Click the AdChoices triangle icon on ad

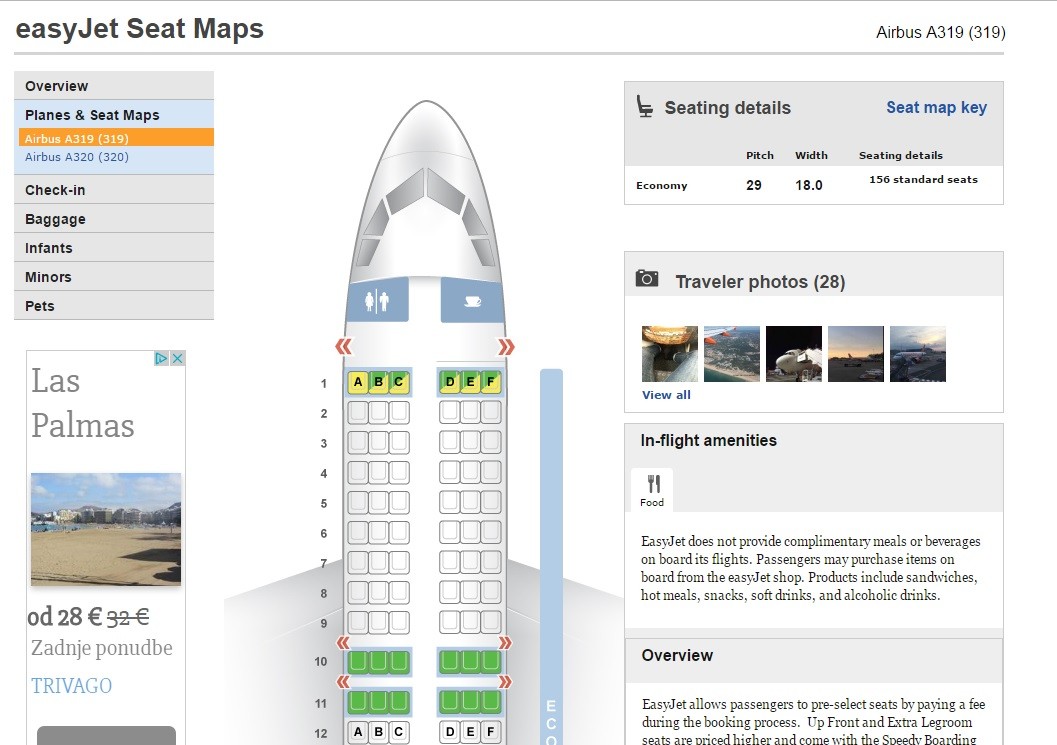(161, 359)
